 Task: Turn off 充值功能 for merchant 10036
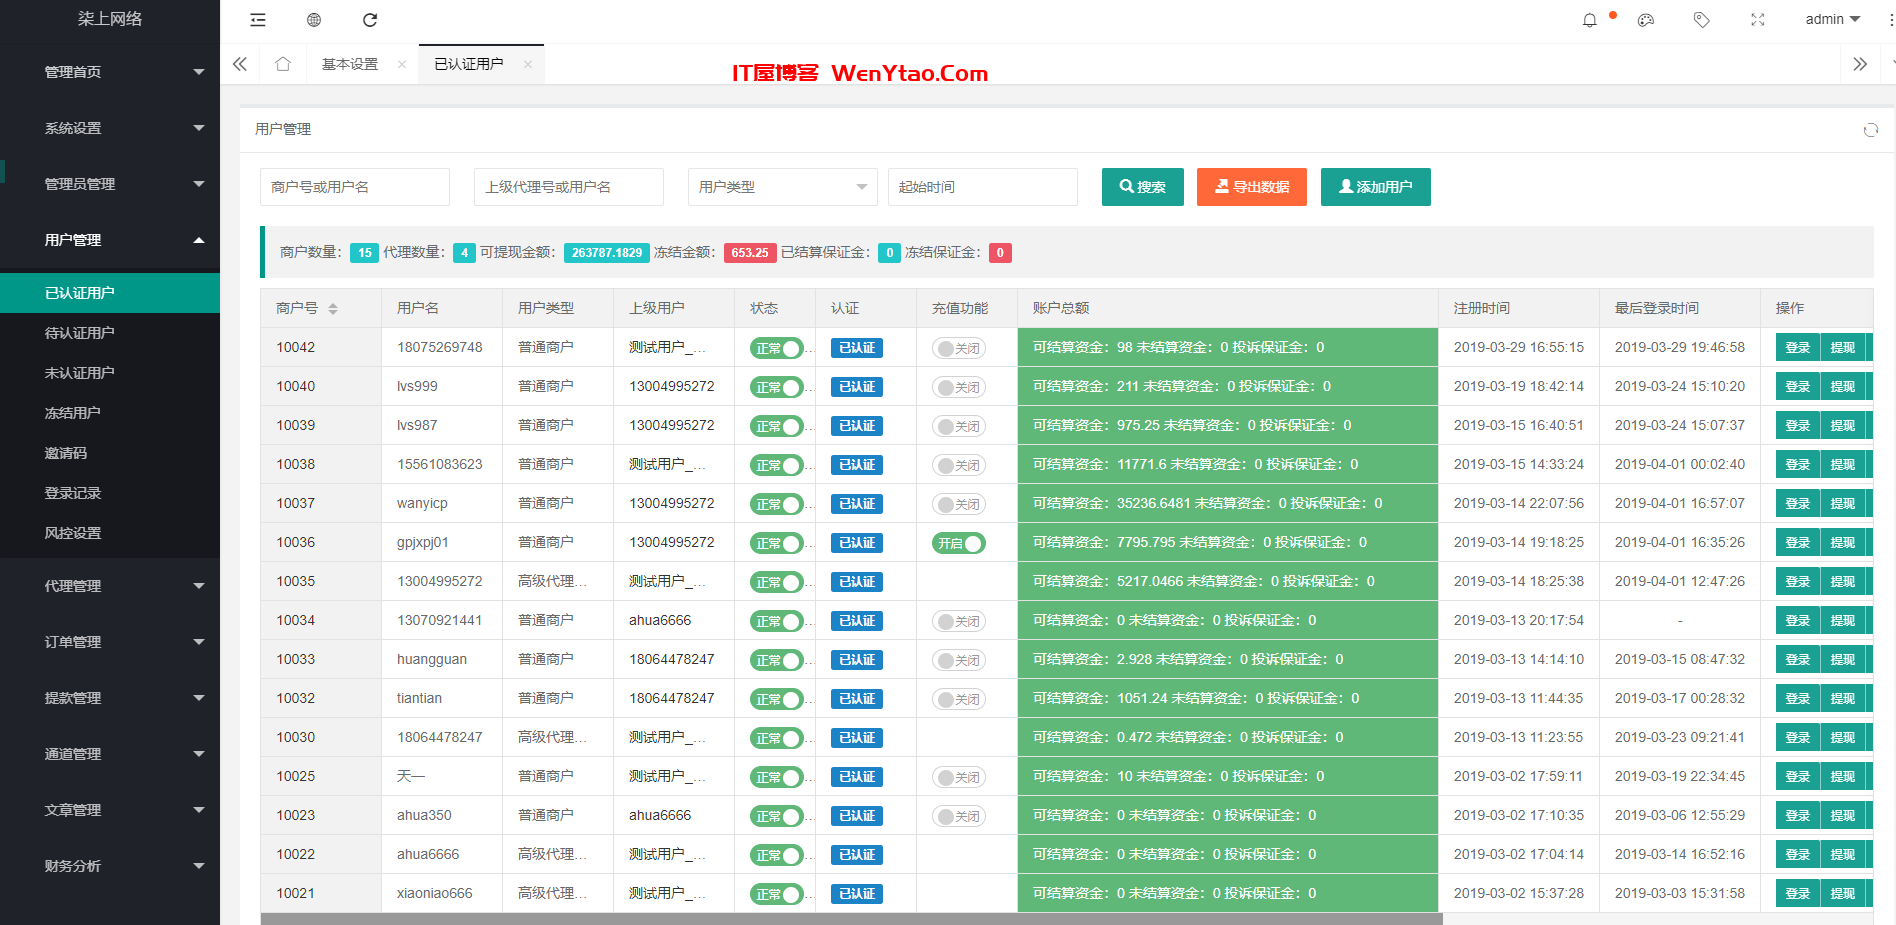[x=959, y=543]
